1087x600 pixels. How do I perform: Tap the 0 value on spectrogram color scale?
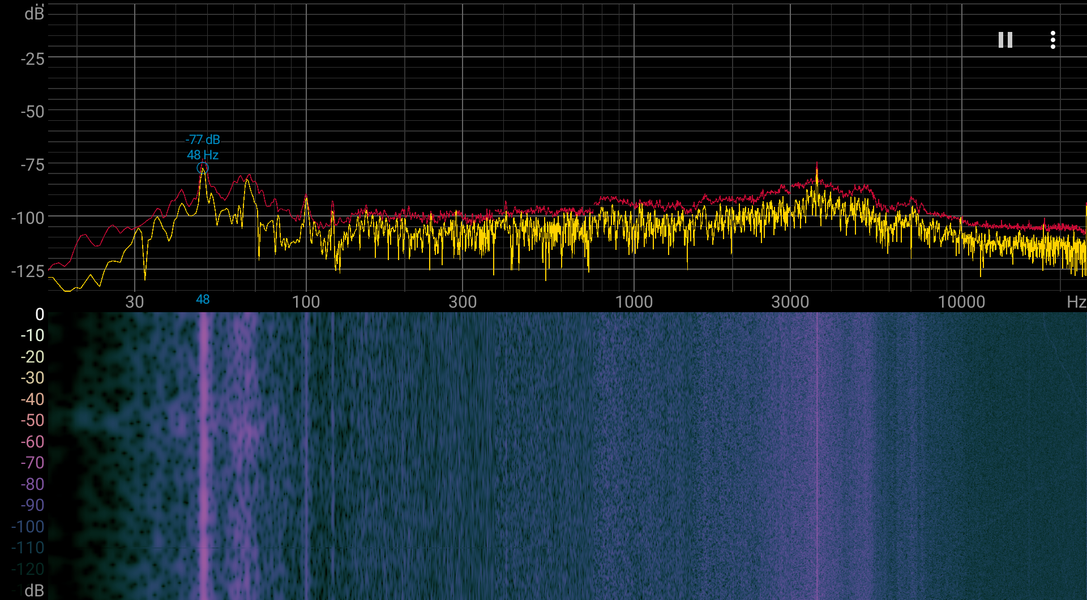(x=40, y=315)
